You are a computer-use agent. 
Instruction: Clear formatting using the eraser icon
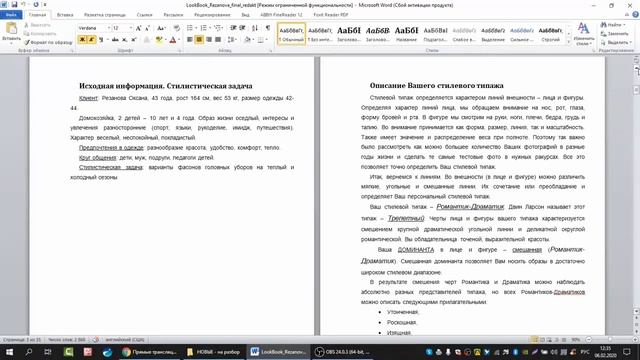coord(176,28)
